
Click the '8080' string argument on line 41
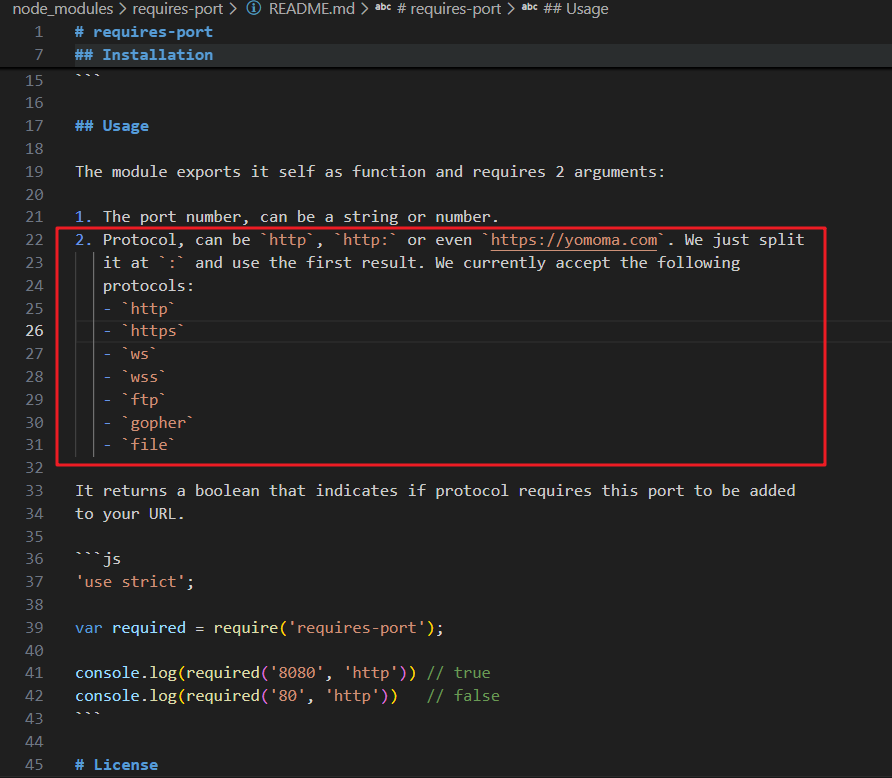click(x=296, y=673)
